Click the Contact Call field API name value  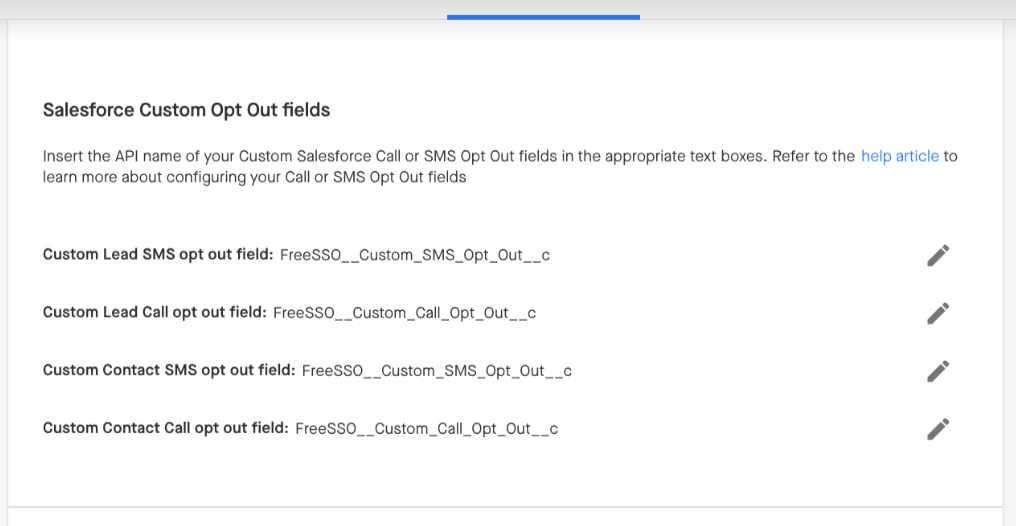(x=426, y=429)
